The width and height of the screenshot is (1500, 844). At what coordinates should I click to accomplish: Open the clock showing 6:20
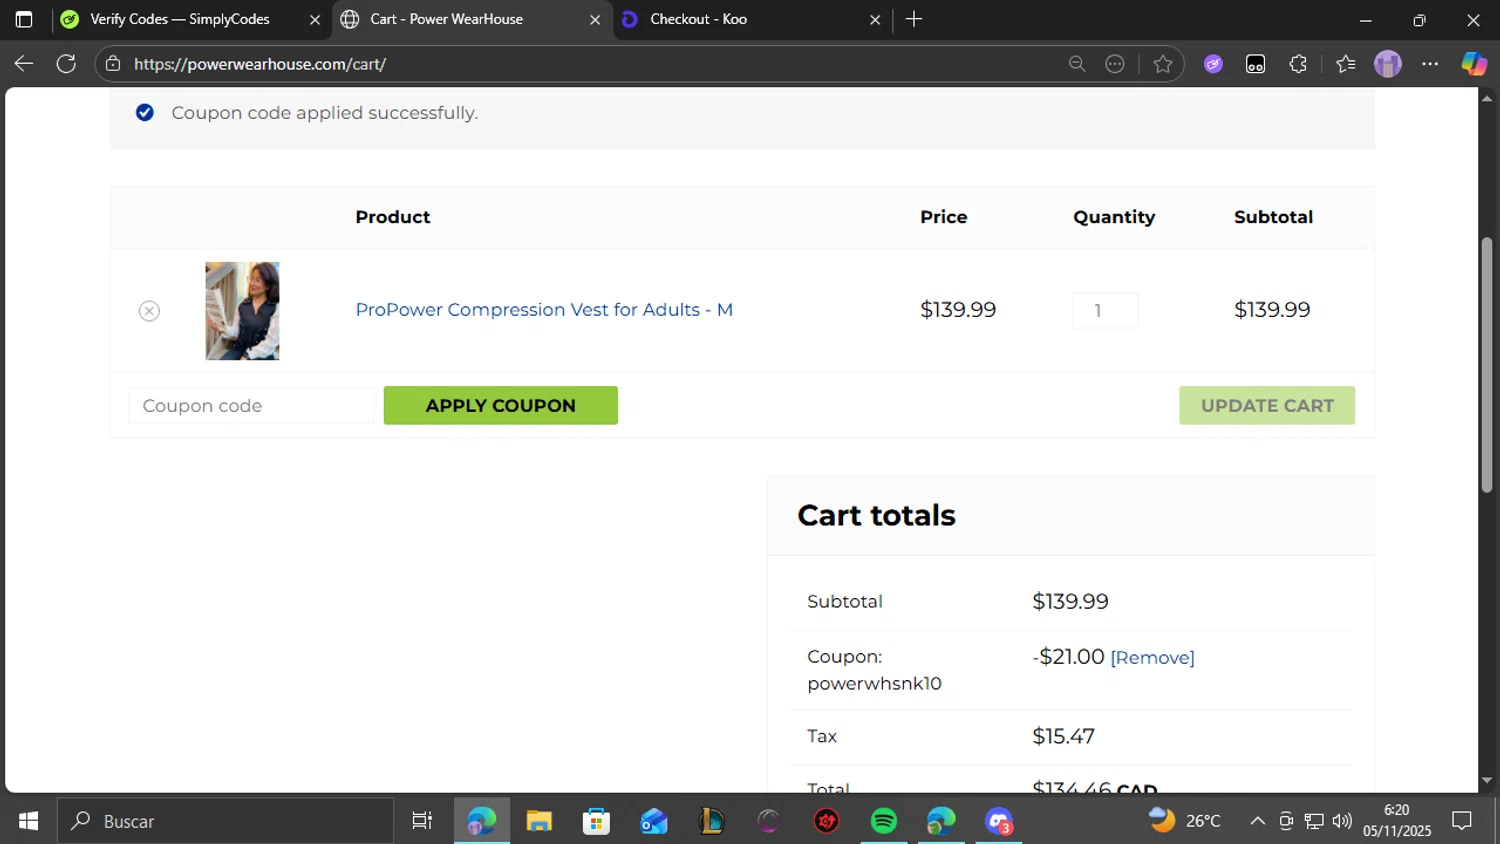[1397, 821]
